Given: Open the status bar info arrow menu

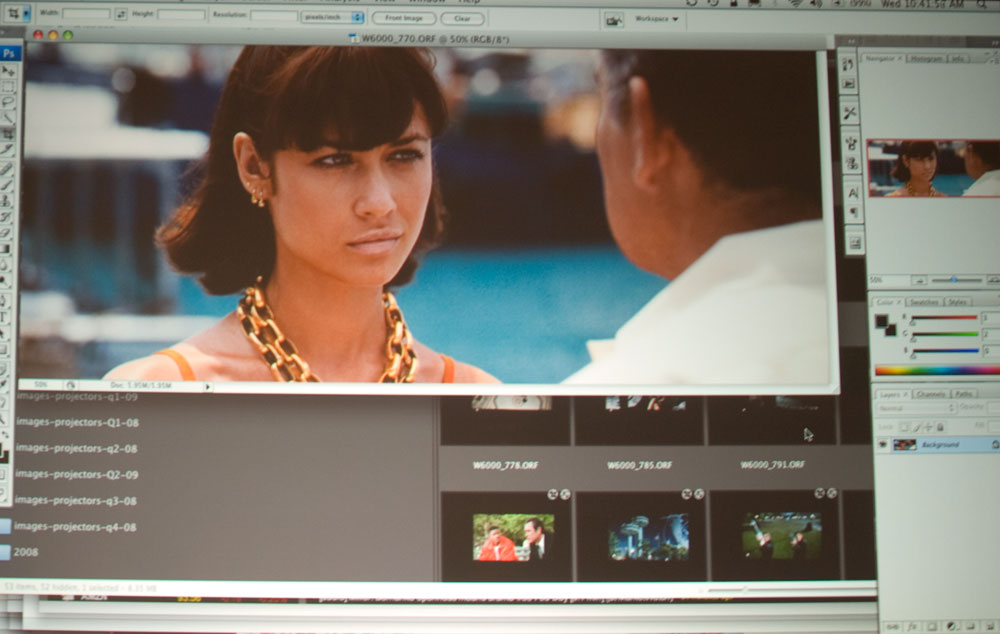Looking at the screenshot, I should 207,387.
